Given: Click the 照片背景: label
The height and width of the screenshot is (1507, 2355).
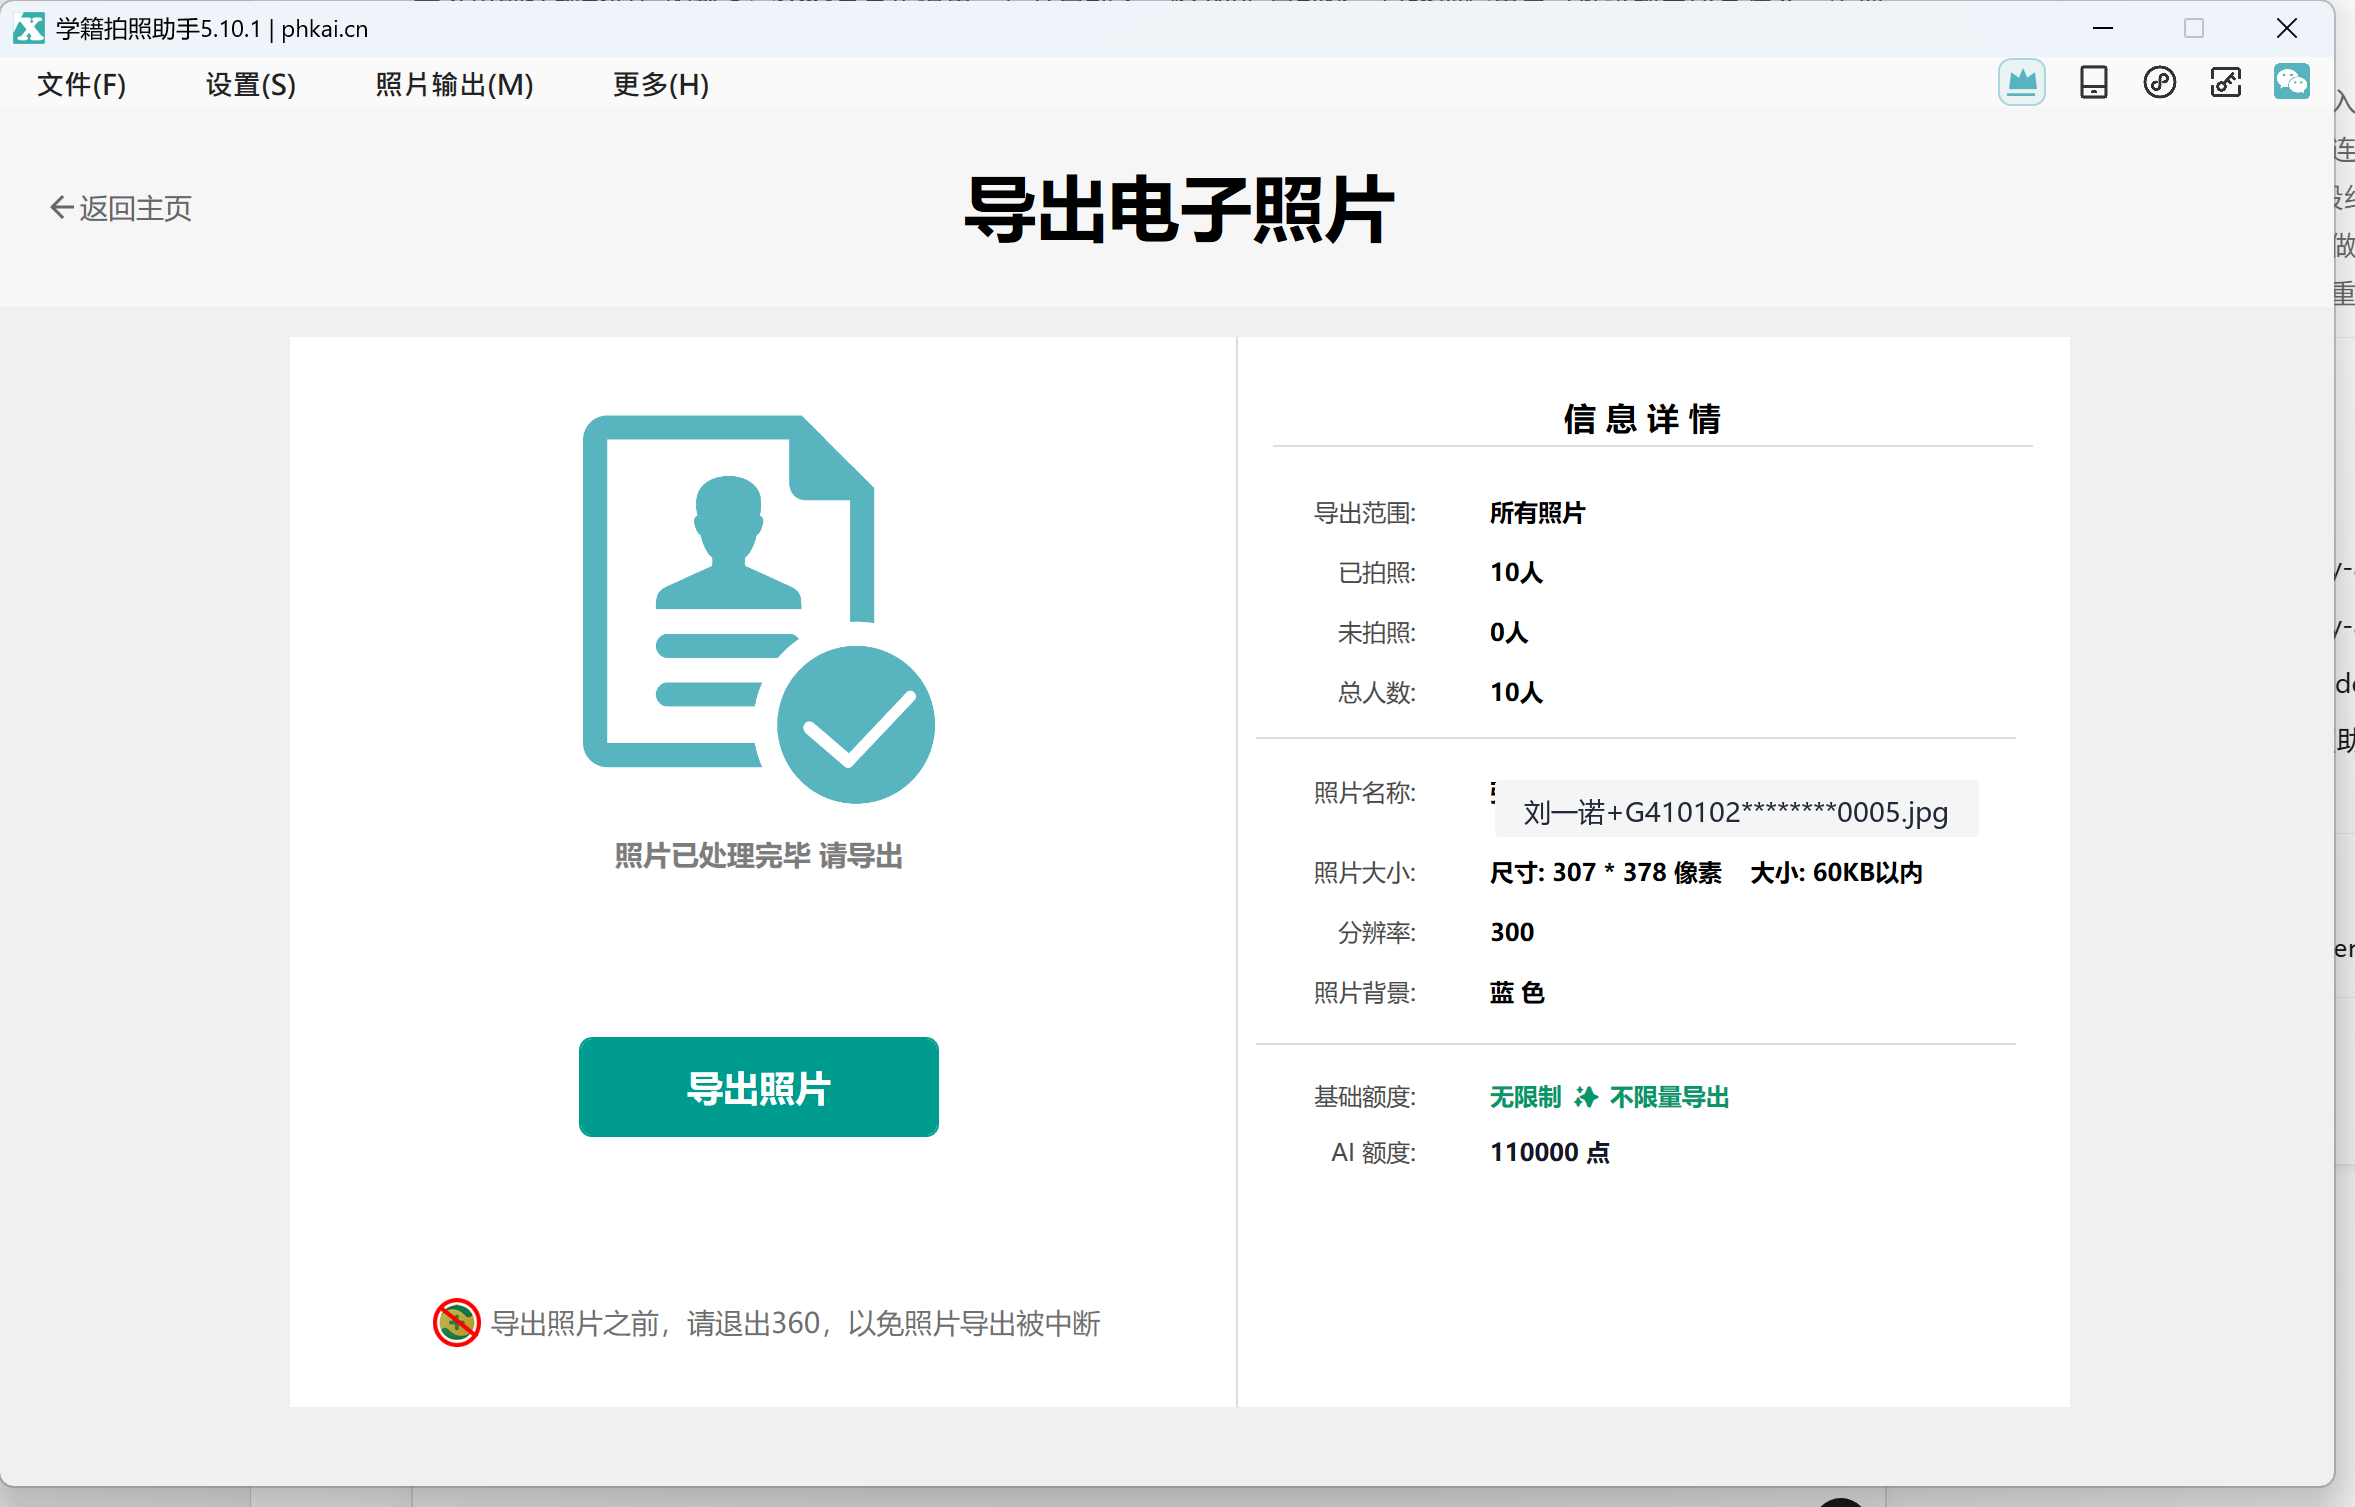Looking at the screenshot, I should (x=1364, y=992).
